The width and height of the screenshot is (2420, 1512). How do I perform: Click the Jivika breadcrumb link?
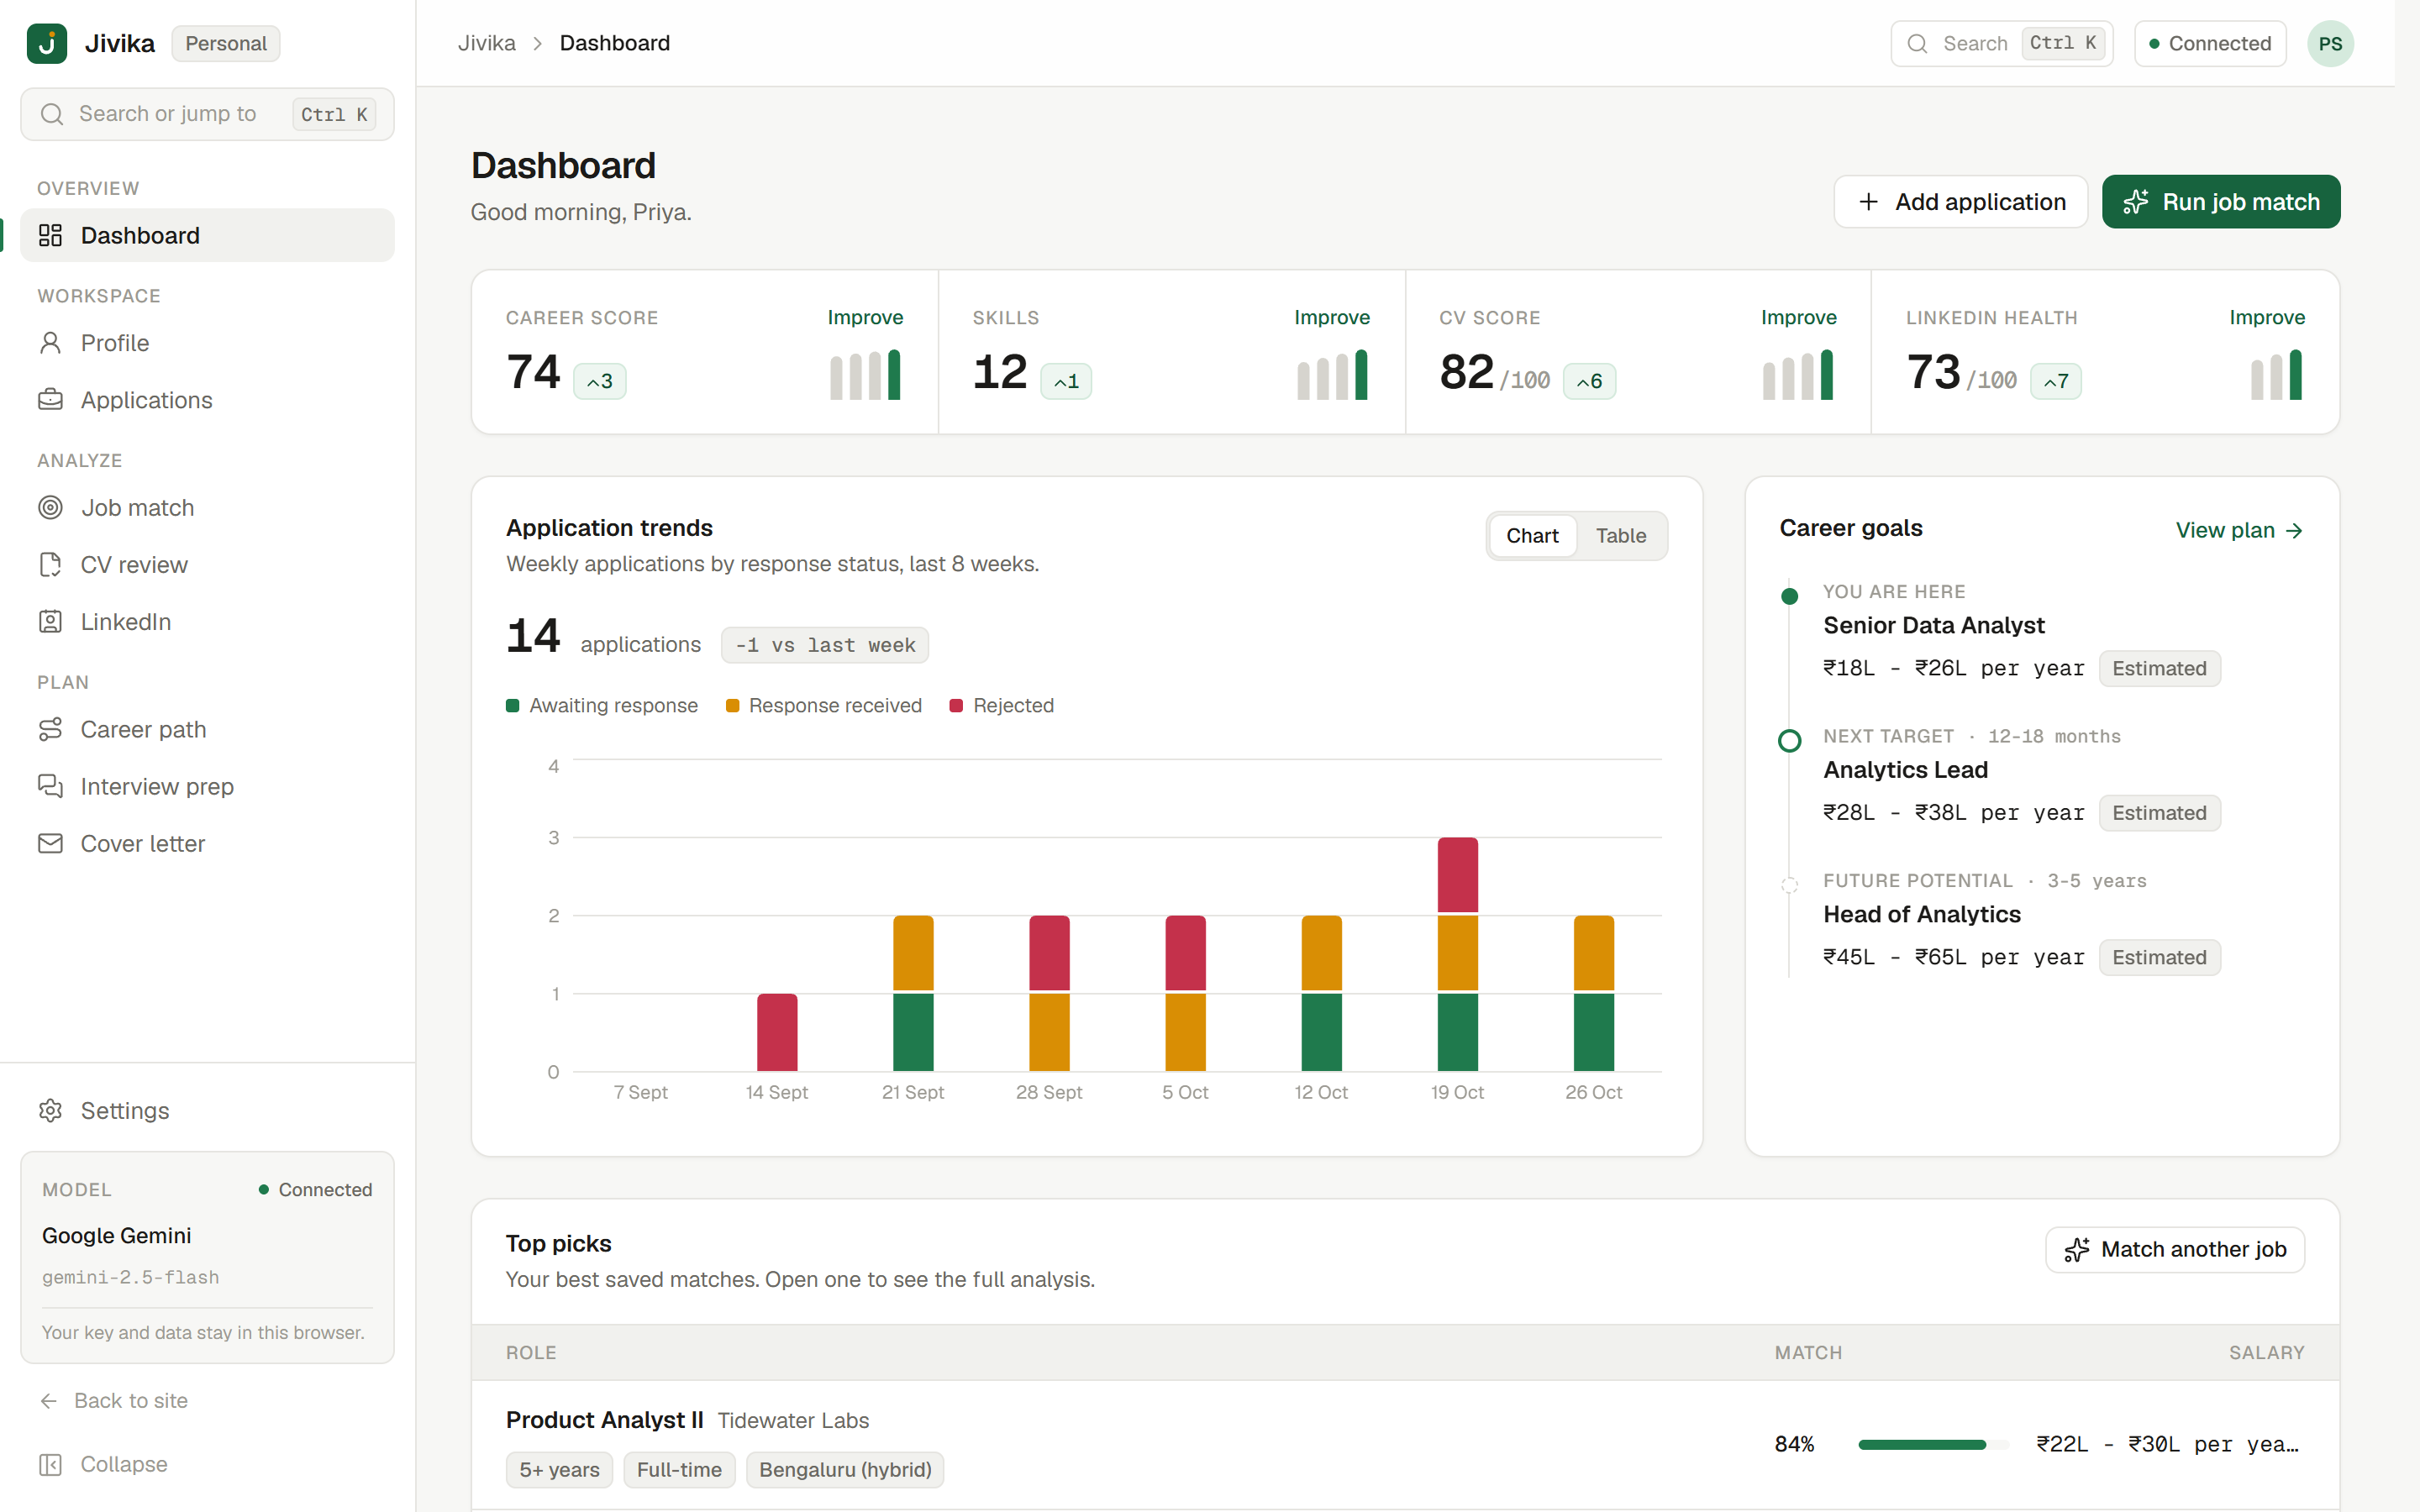coord(487,43)
